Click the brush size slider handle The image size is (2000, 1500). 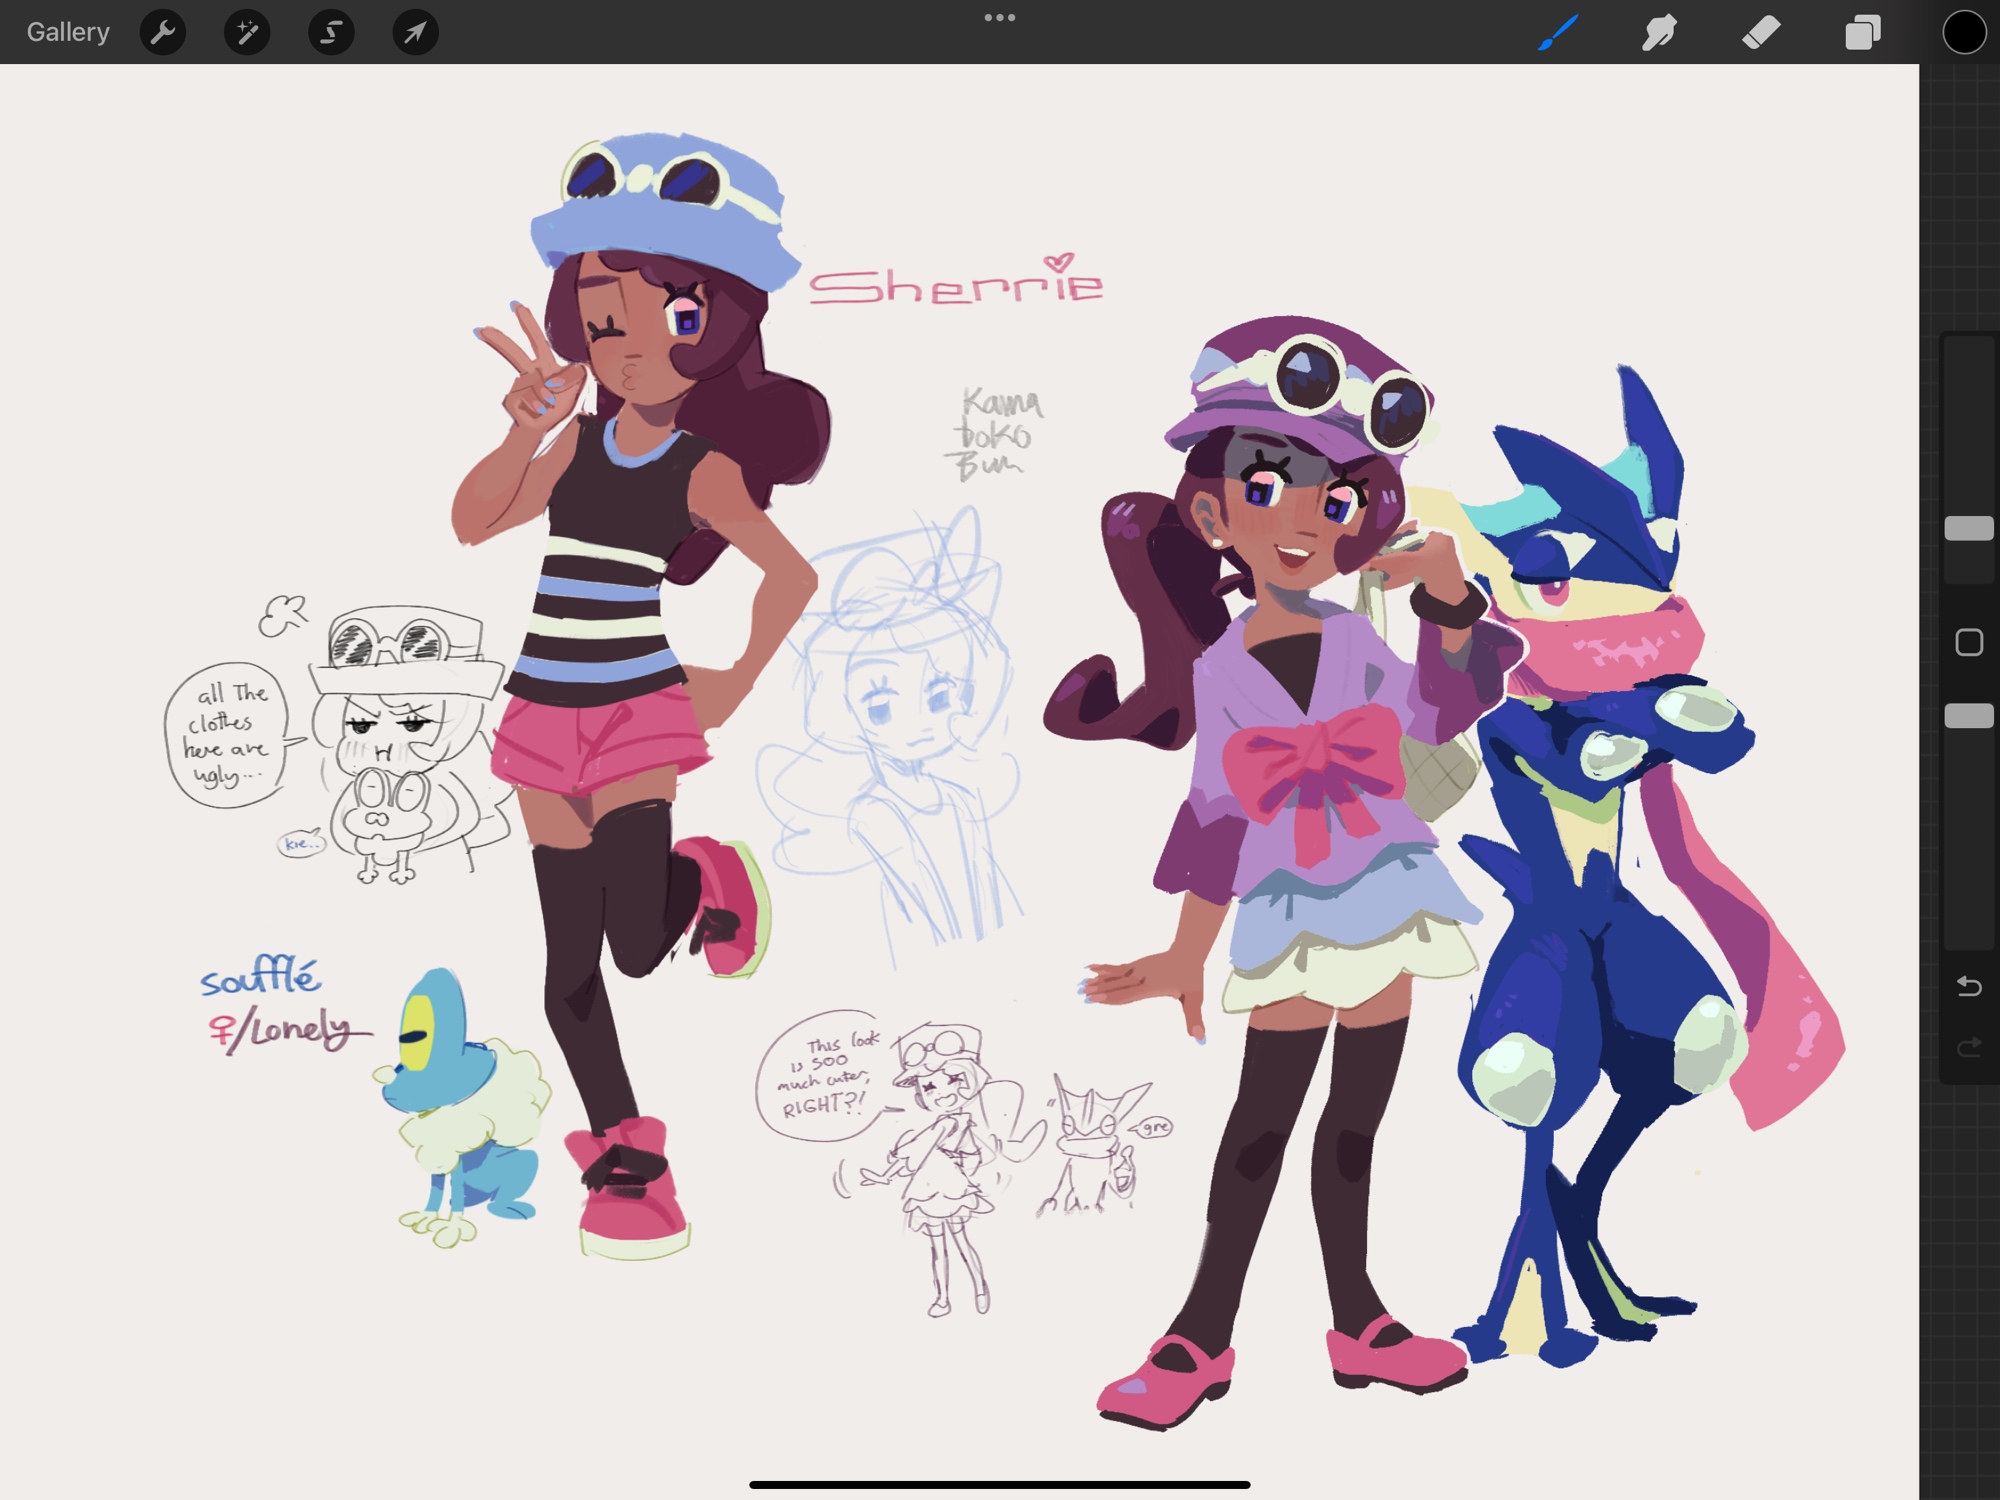pos(1969,528)
